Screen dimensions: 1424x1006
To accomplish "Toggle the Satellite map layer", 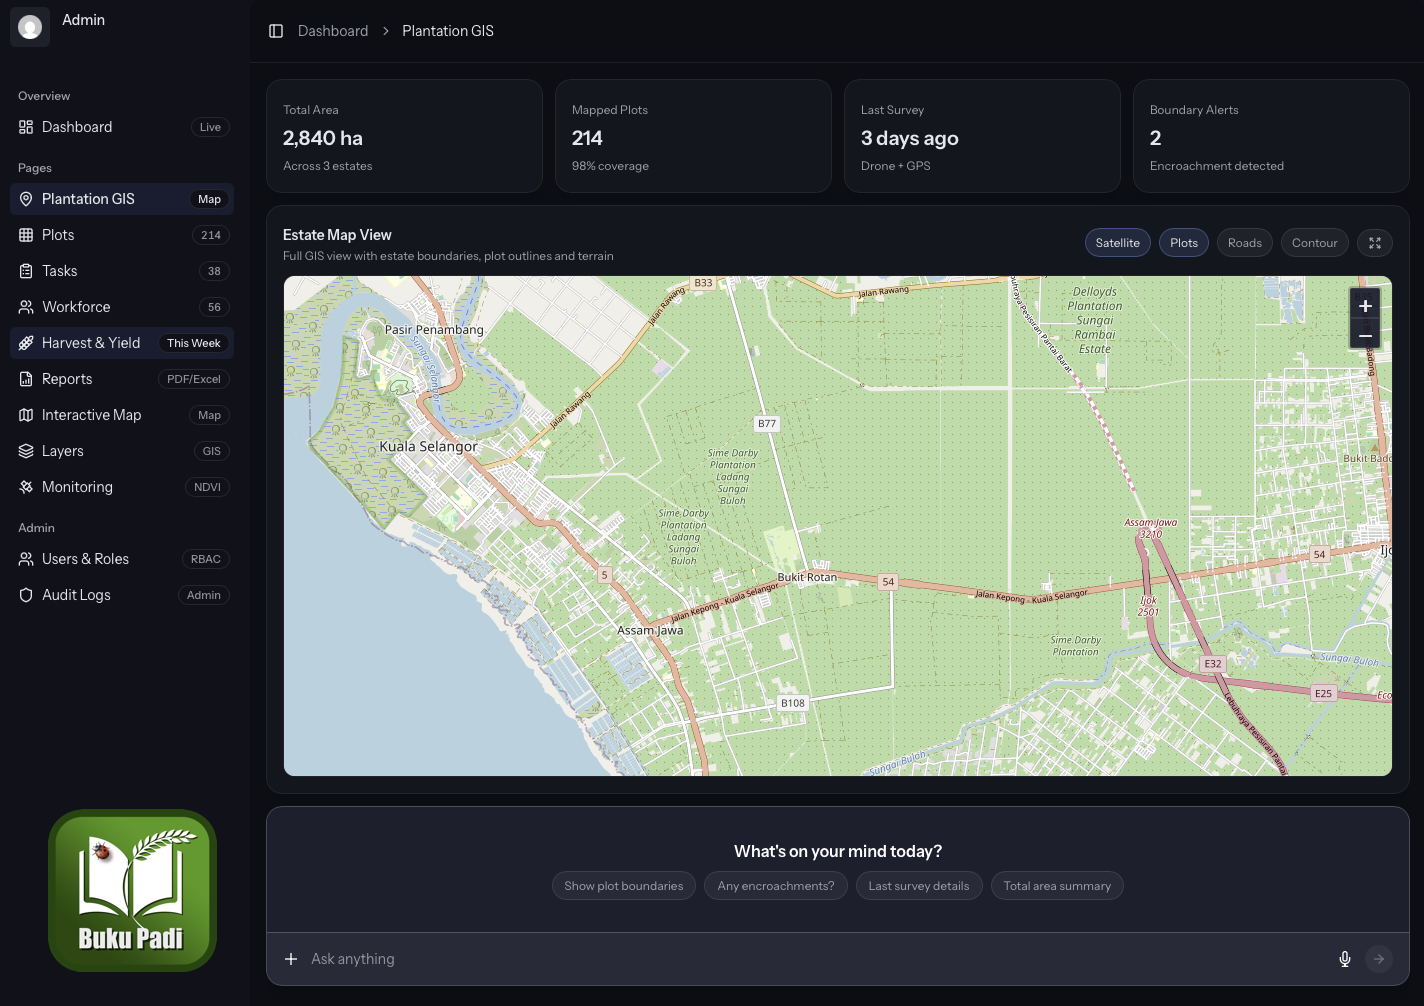I will pyautogui.click(x=1117, y=243).
